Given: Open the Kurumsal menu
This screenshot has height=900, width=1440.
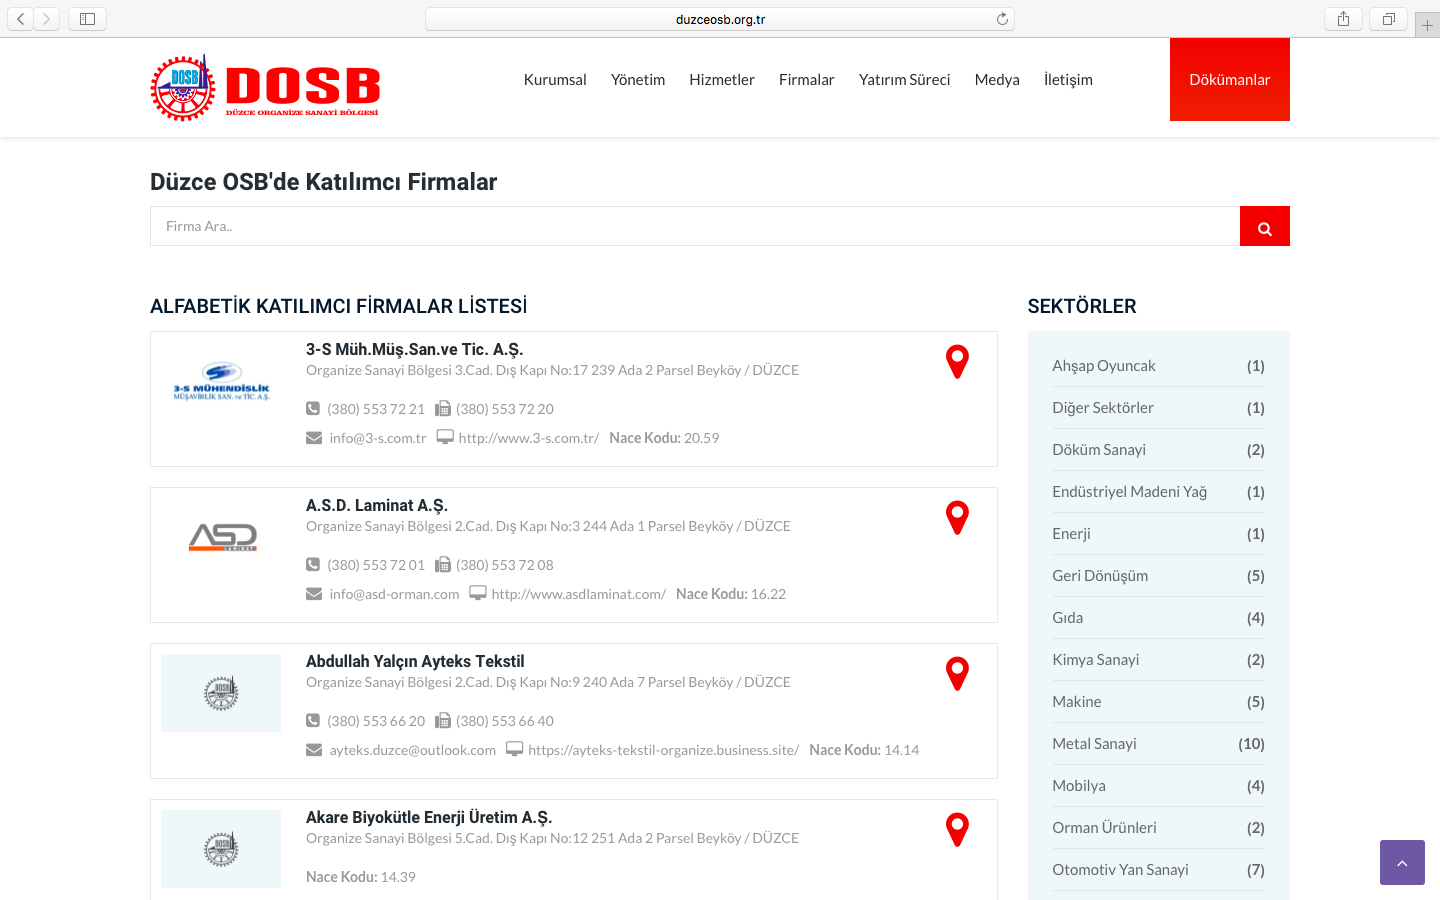Looking at the screenshot, I should point(555,80).
